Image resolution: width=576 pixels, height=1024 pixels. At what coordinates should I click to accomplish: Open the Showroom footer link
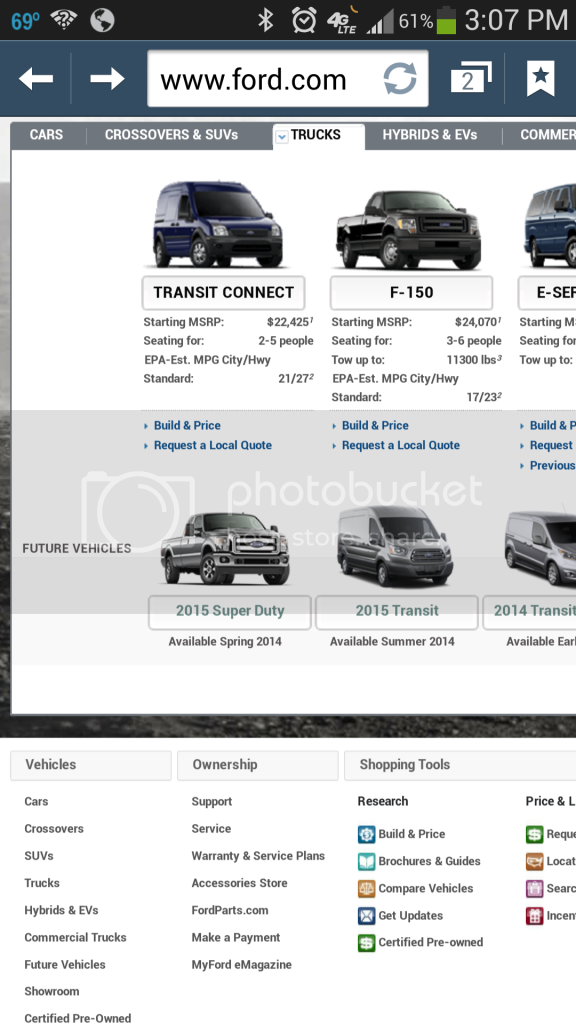point(52,991)
